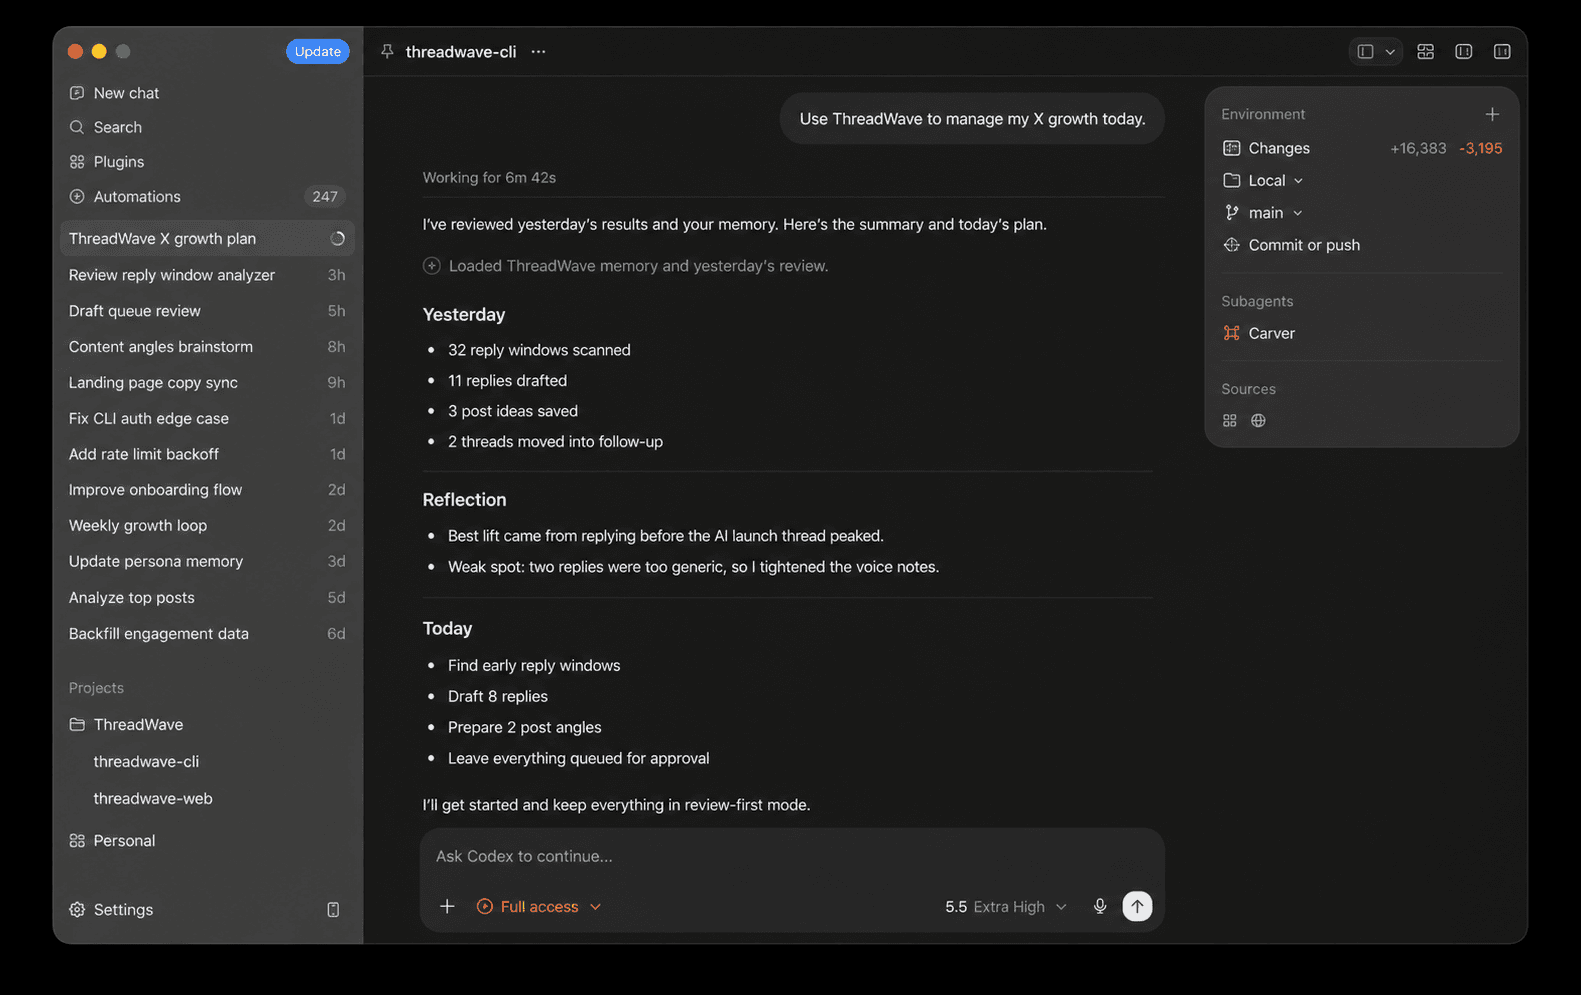The width and height of the screenshot is (1581, 995).
Task: Focus the Ask Codex to continue input
Action: pyautogui.click(x=791, y=856)
